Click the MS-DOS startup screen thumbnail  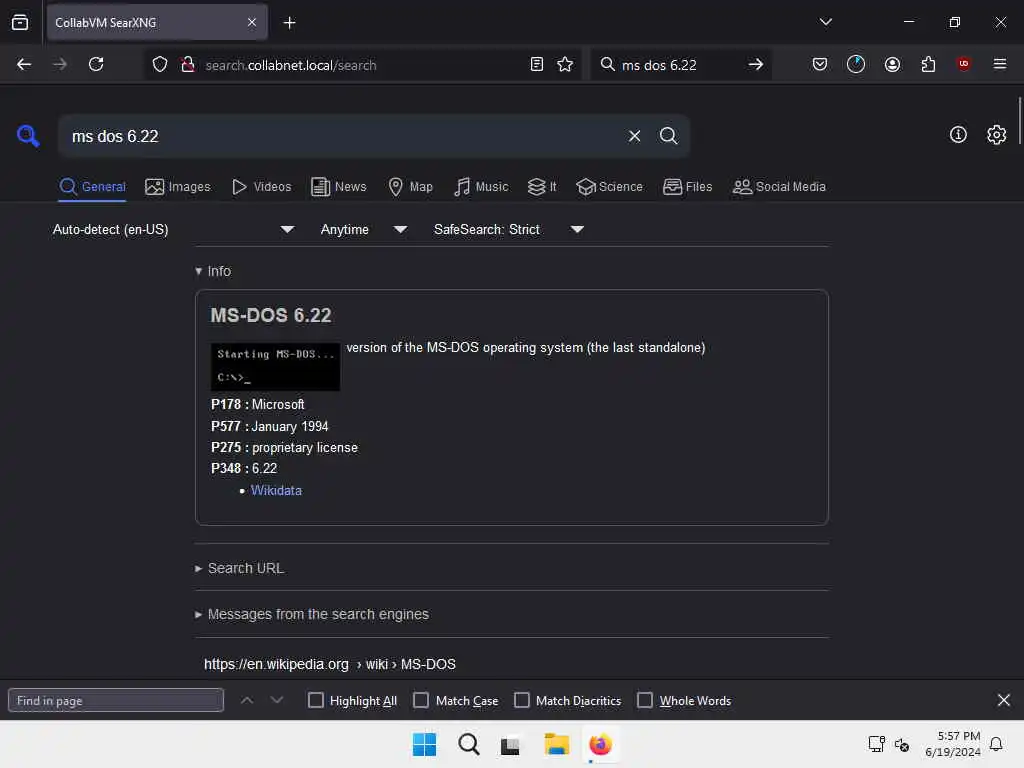[x=275, y=366]
